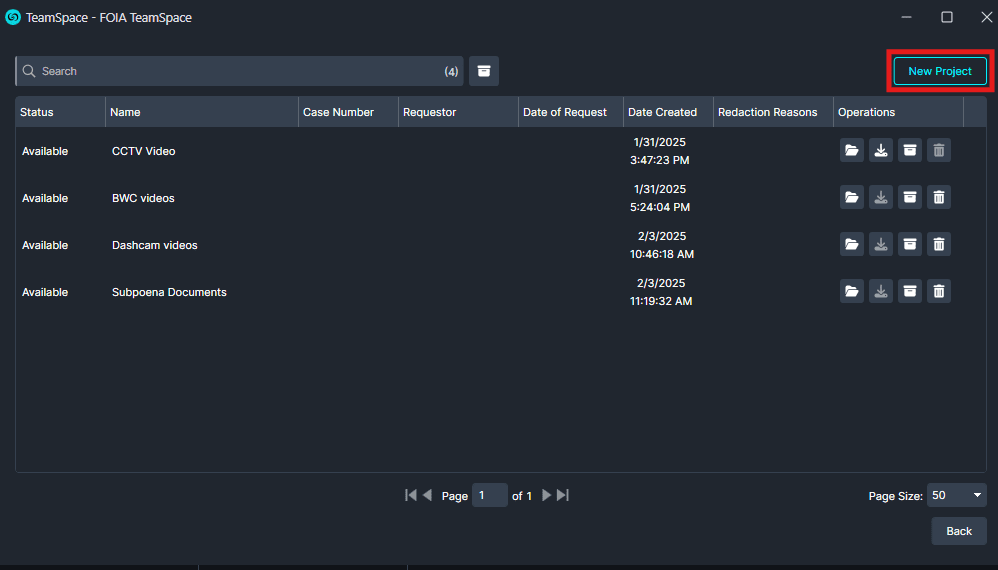998x570 pixels.
Task: Delete the Dashcam videos project
Action: tap(939, 245)
